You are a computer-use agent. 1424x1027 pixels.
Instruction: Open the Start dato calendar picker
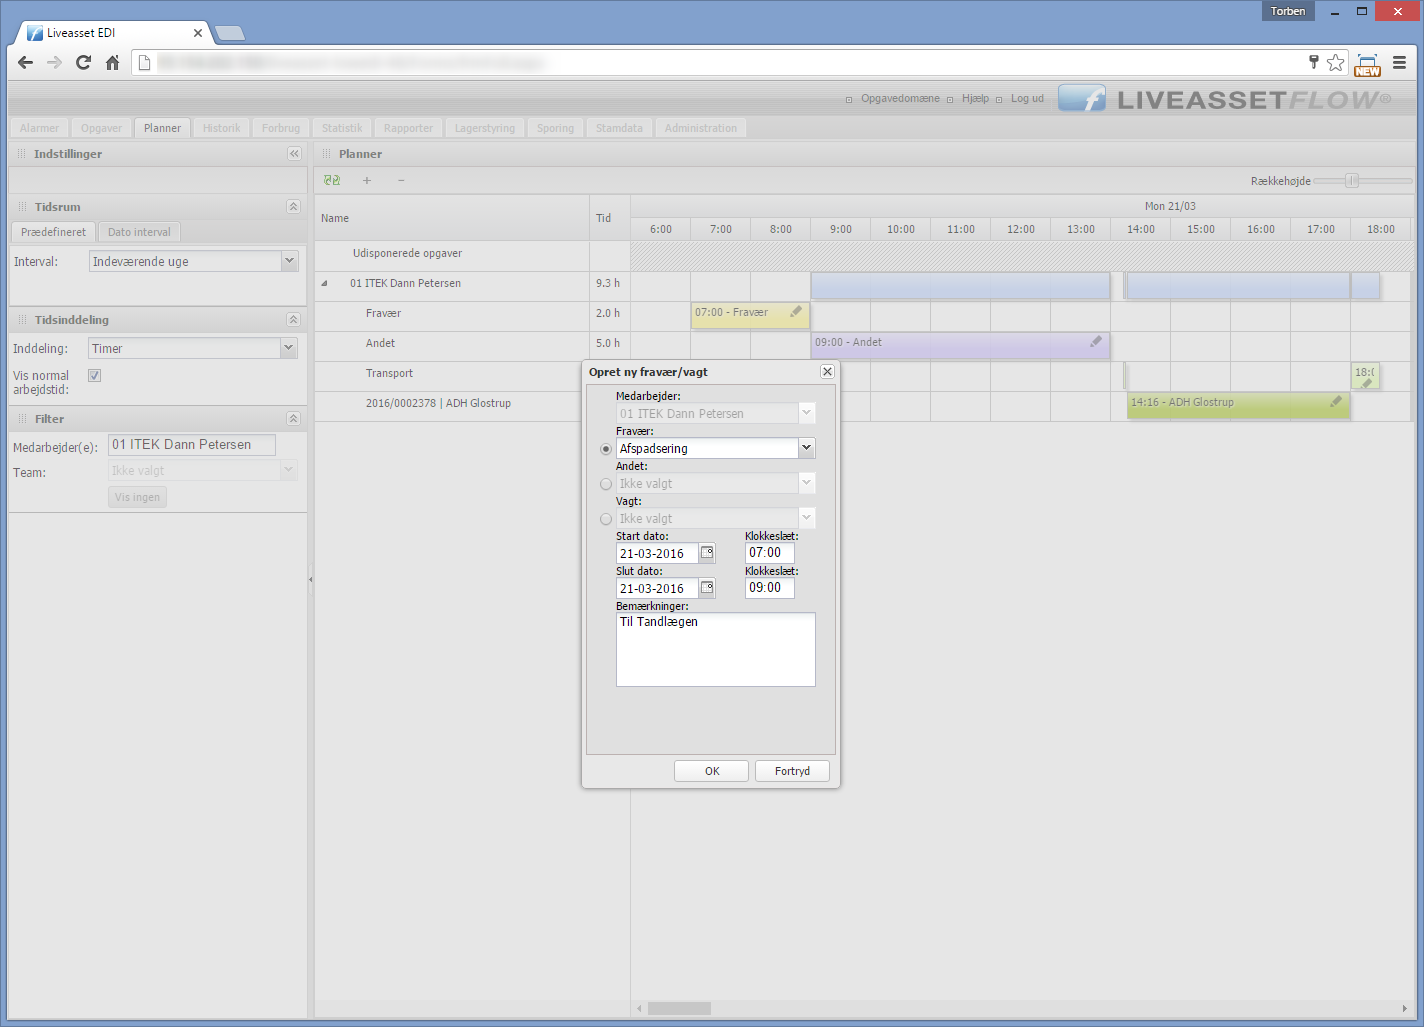pyautogui.click(x=707, y=553)
